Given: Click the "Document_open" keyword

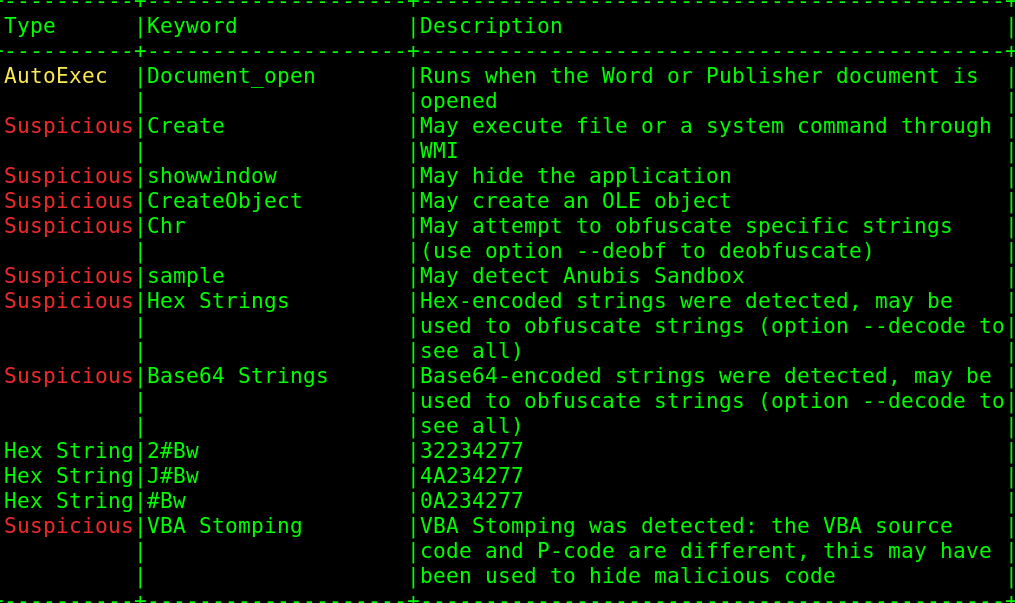Looking at the screenshot, I should point(231,77).
